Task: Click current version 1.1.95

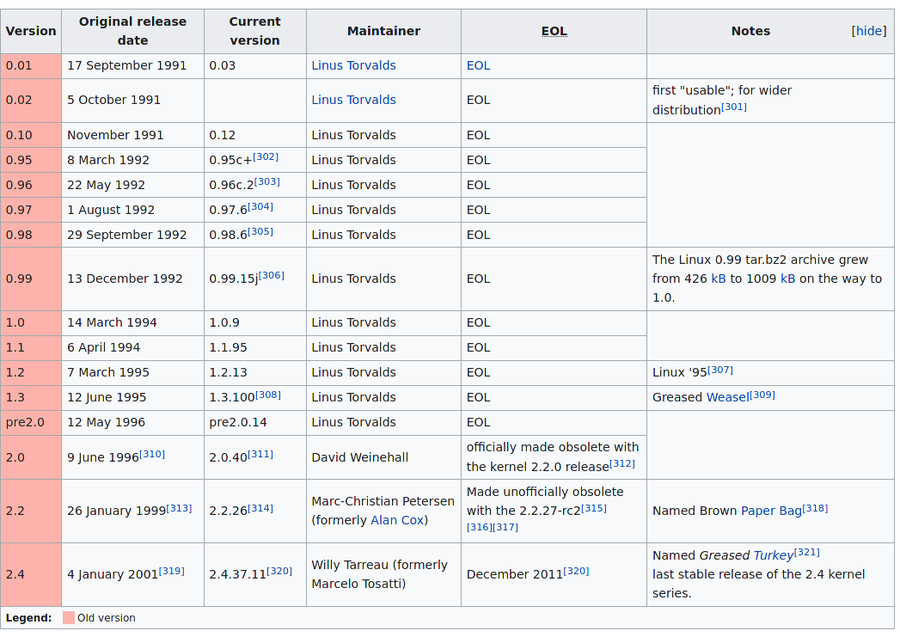Action: pyautogui.click(x=228, y=348)
